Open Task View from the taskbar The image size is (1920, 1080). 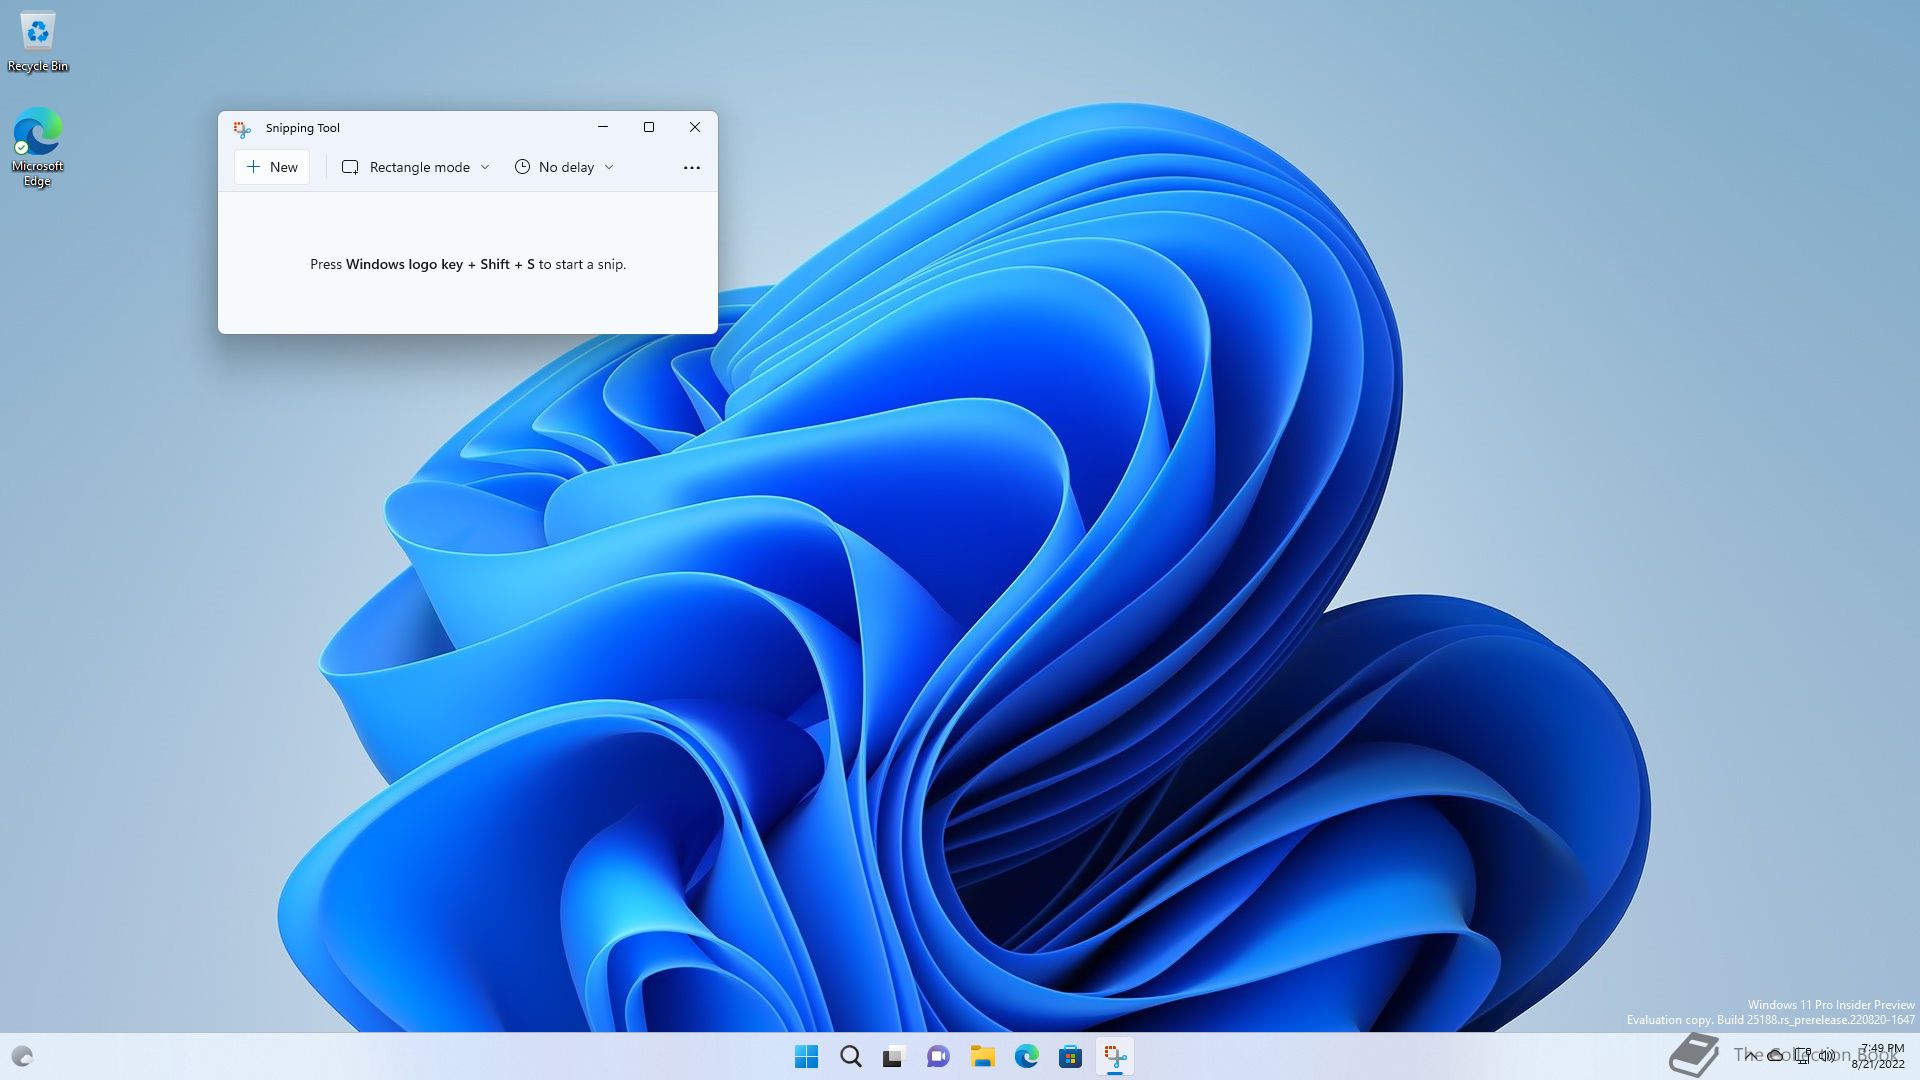894,1056
